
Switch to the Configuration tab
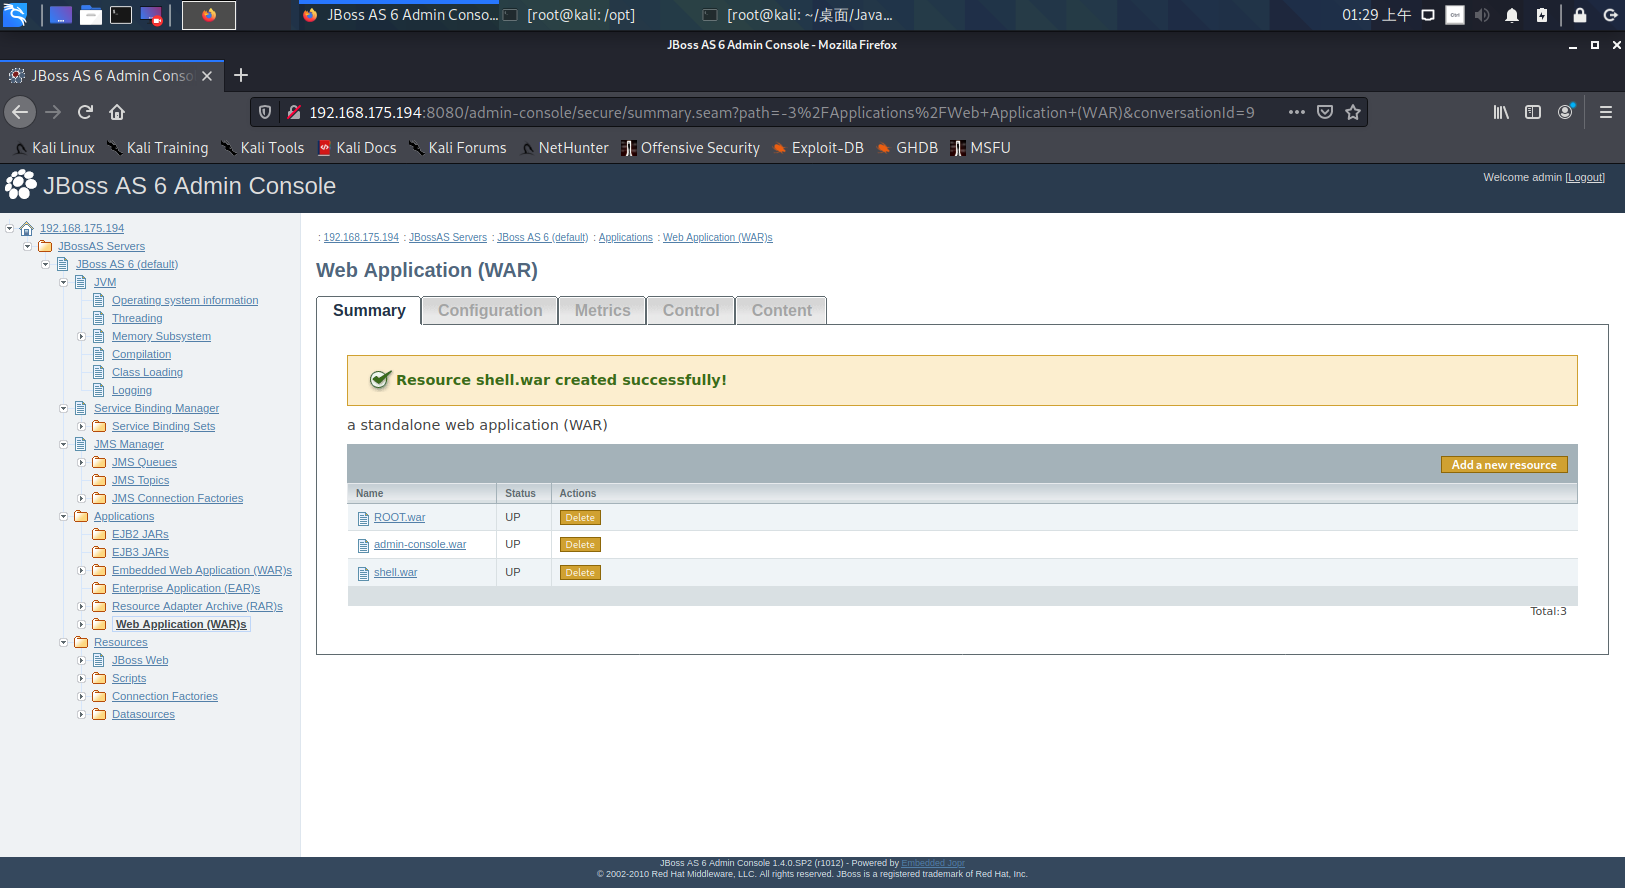pyautogui.click(x=490, y=311)
